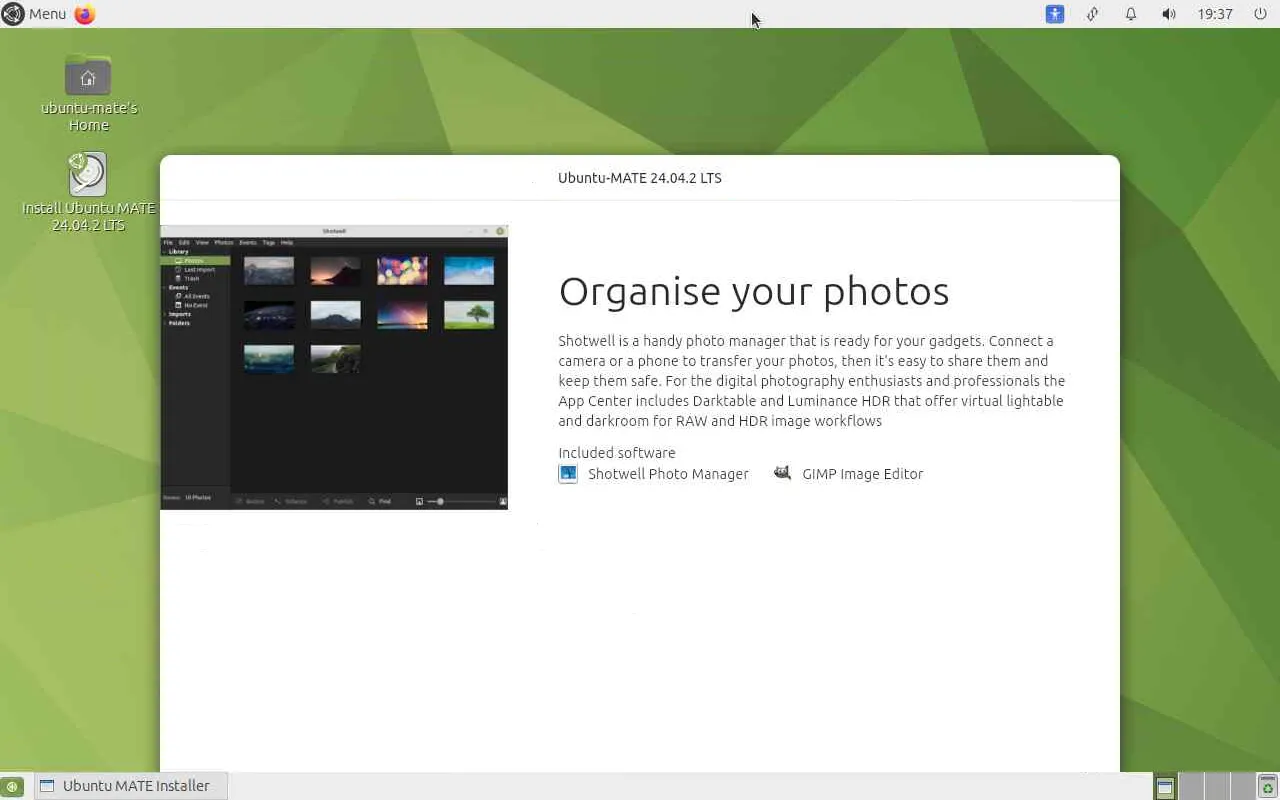
Task: Open the calendar from the 19:37 clock
Action: coord(1215,14)
